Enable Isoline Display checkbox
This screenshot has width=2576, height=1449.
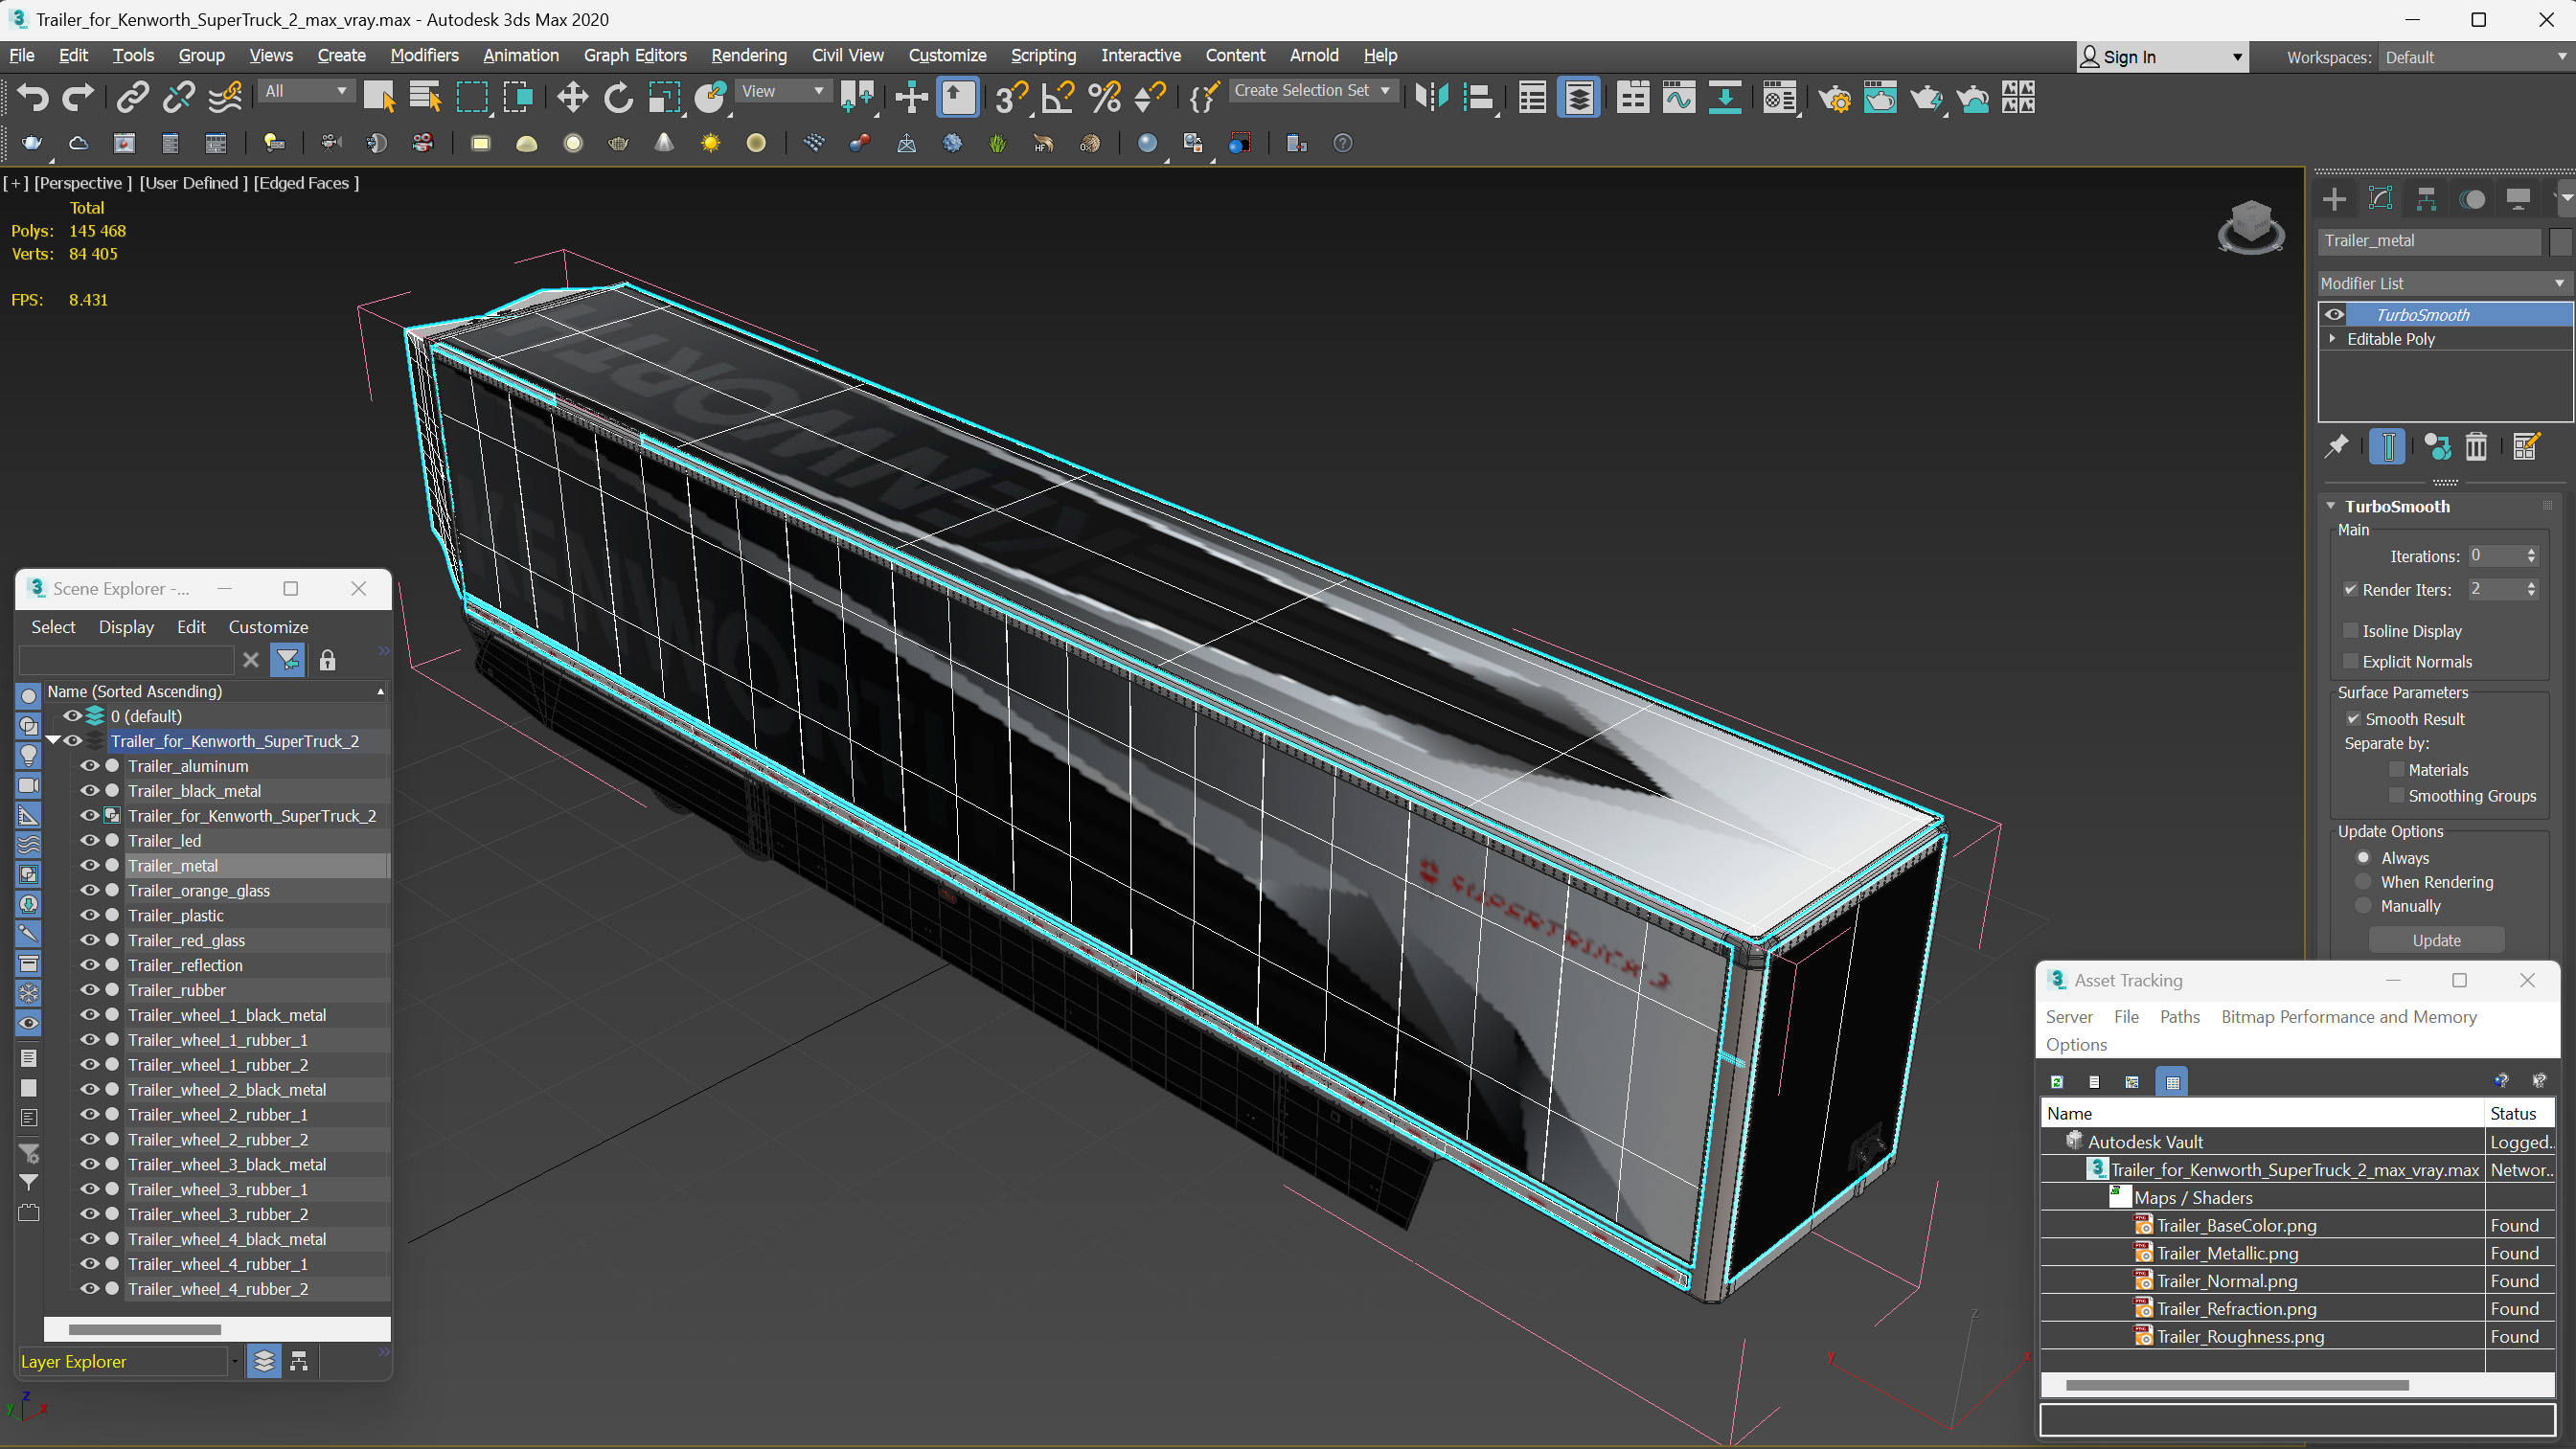2351,630
